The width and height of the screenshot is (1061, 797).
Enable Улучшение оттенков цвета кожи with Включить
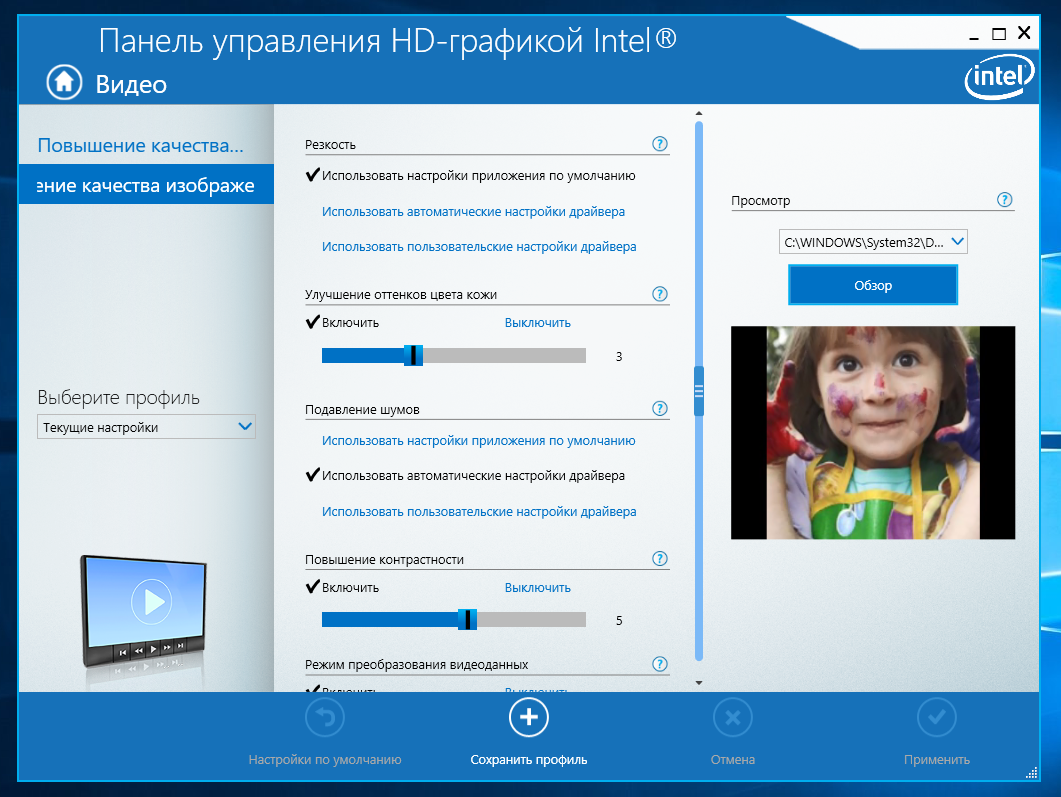tap(350, 323)
